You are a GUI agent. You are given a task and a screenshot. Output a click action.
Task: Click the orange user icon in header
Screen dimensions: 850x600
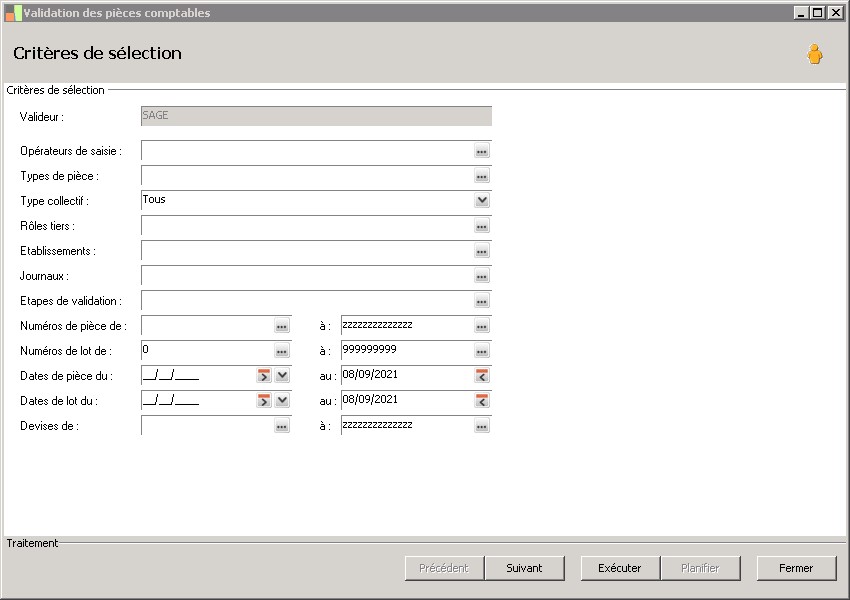point(814,54)
